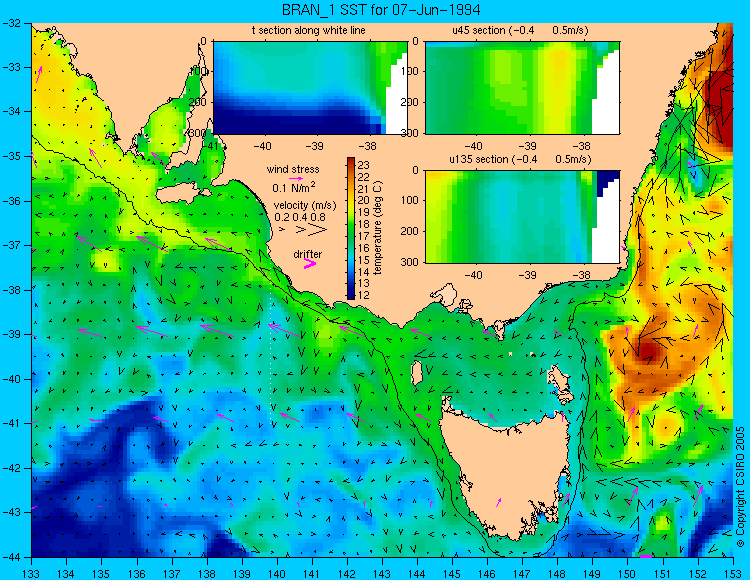Viewport: 750px width, 580px height.
Task: Pick the dark red top of the temperature color bar
Action: [x=351, y=162]
